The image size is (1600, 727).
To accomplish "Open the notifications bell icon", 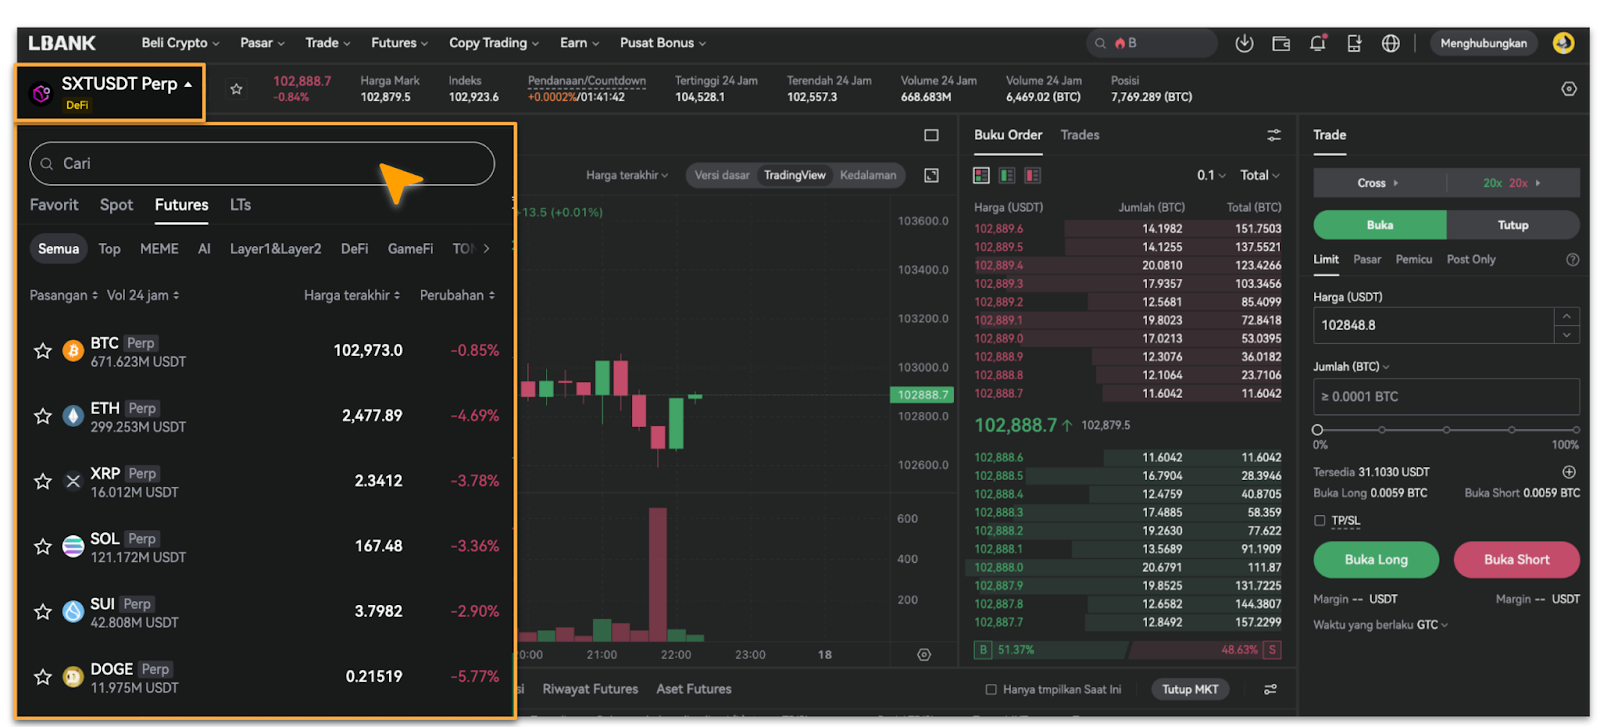I will tap(1318, 43).
